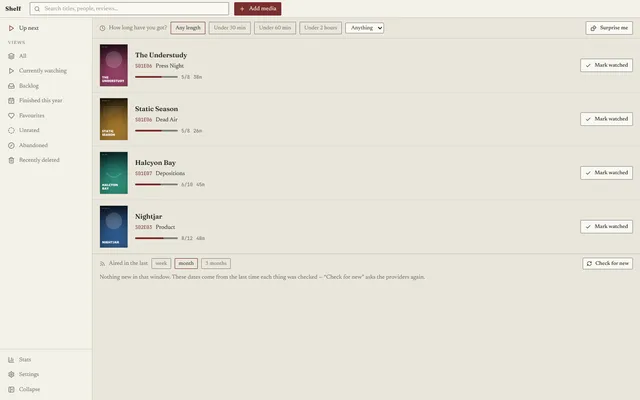Select the Any length filter
This screenshot has width=640, height=400.
(x=188, y=28)
